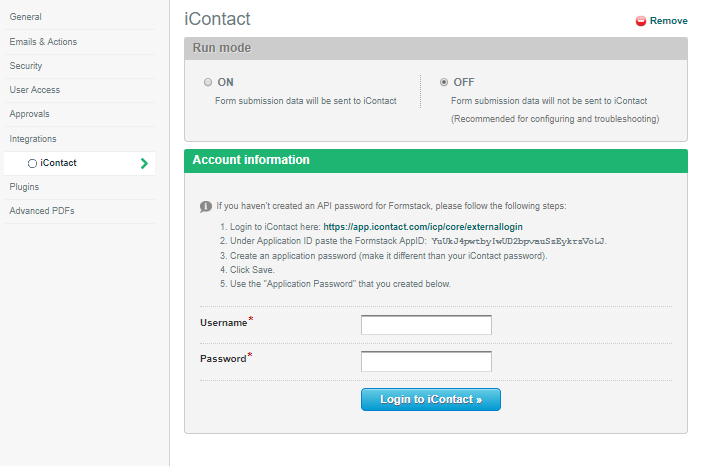The height and width of the screenshot is (466, 702).
Task: Click the Remove link text
Action: (669, 21)
